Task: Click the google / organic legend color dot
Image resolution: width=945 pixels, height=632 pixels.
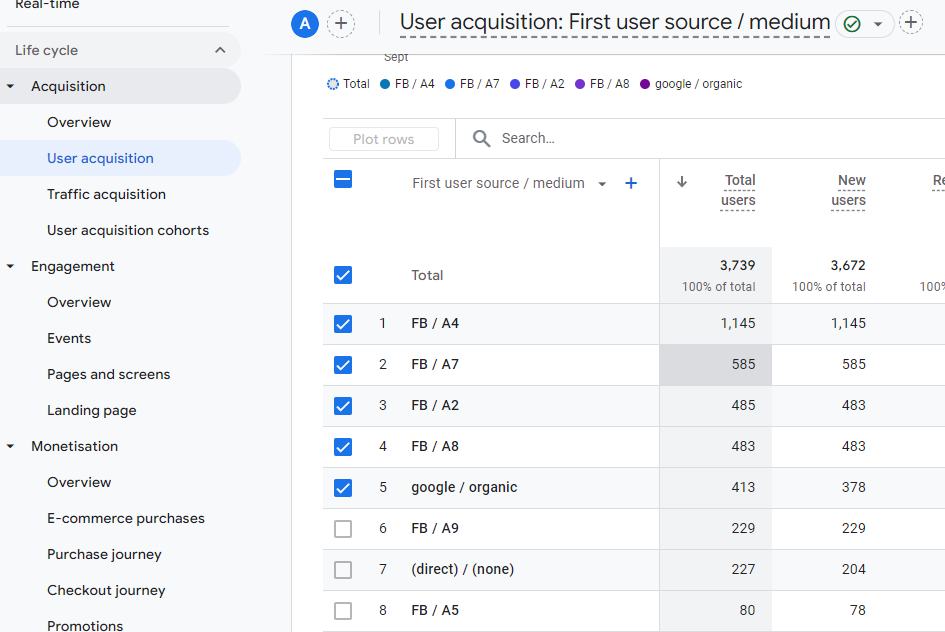Action: click(645, 84)
